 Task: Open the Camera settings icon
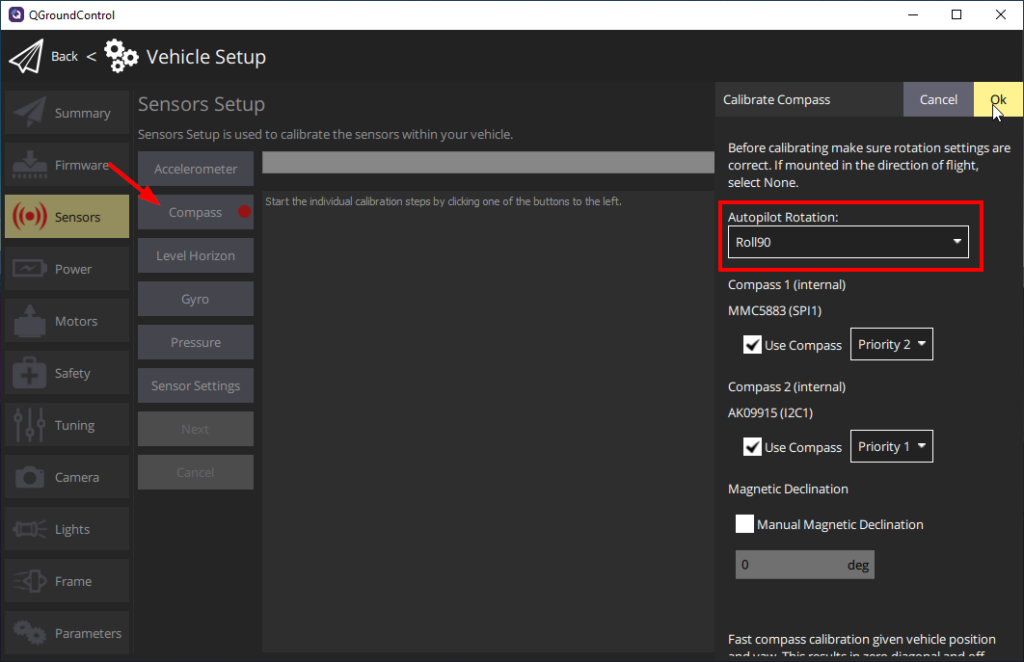pos(29,477)
